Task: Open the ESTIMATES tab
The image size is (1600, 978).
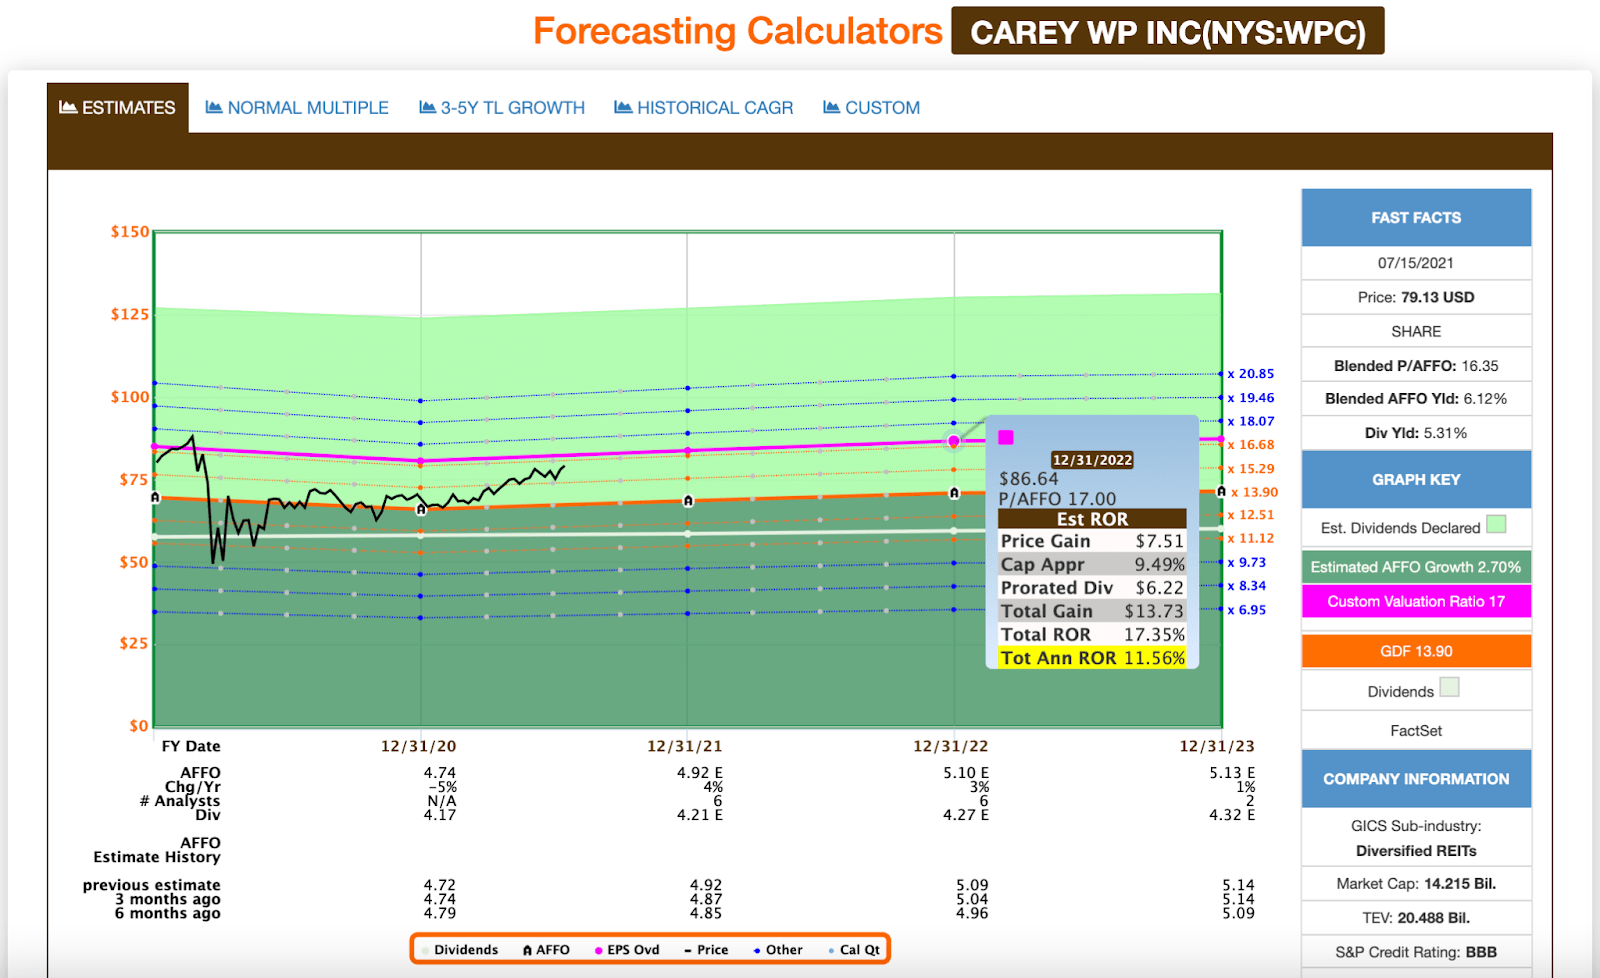Action: pyautogui.click(x=117, y=107)
